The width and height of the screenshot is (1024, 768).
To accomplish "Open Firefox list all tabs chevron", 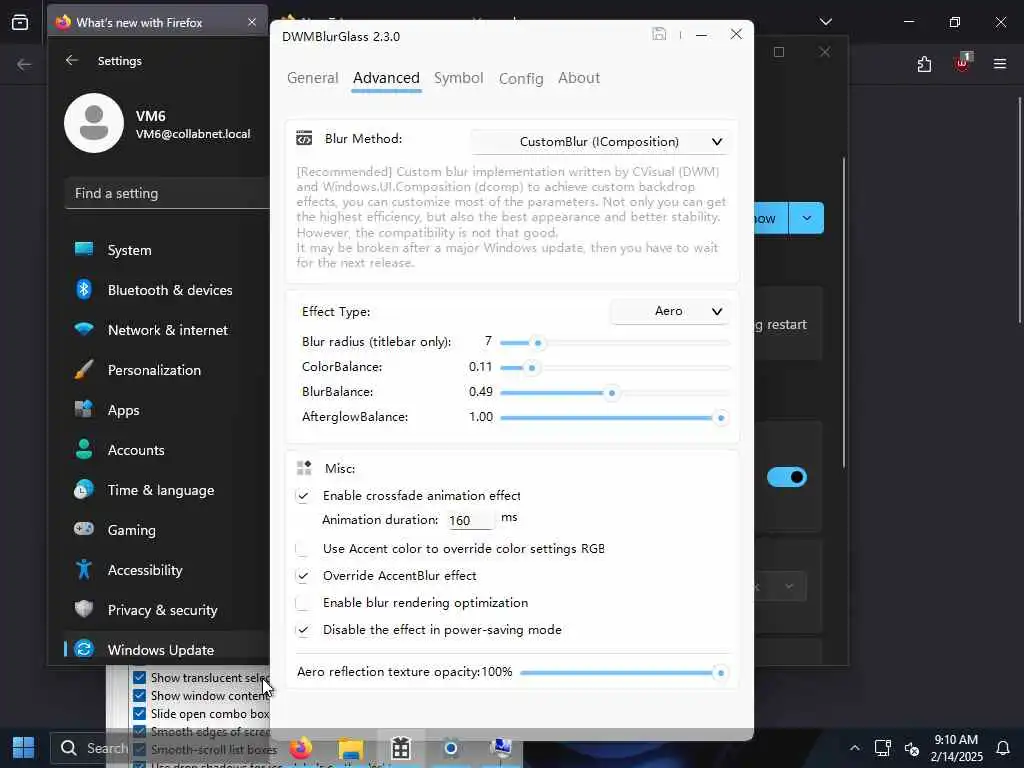I will [x=825, y=22].
